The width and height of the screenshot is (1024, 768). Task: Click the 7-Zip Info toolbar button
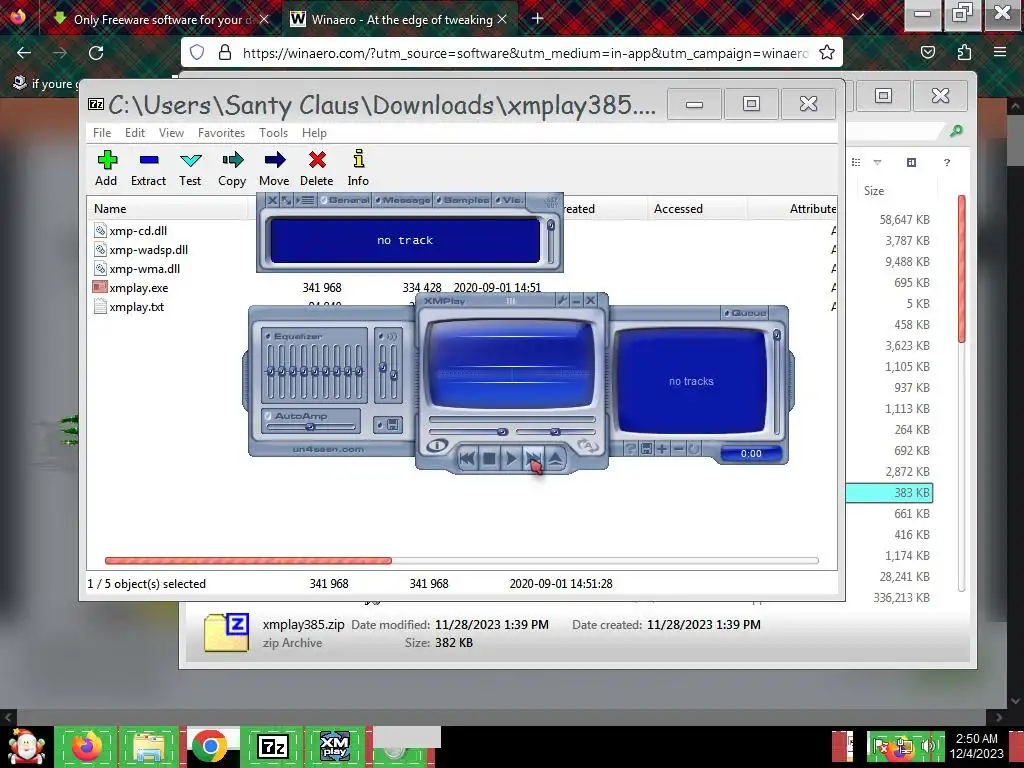pyautogui.click(x=358, y=168)
